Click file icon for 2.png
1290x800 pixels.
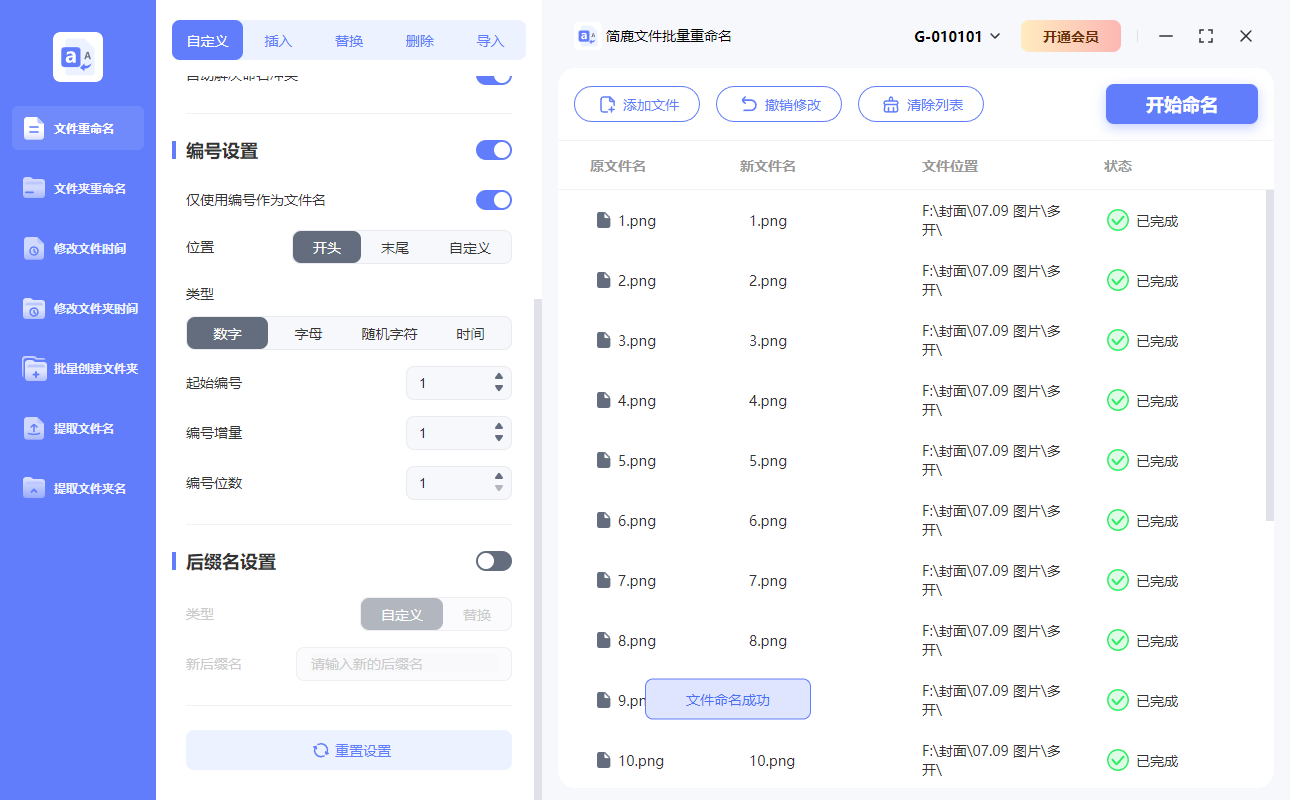(603, 280)
